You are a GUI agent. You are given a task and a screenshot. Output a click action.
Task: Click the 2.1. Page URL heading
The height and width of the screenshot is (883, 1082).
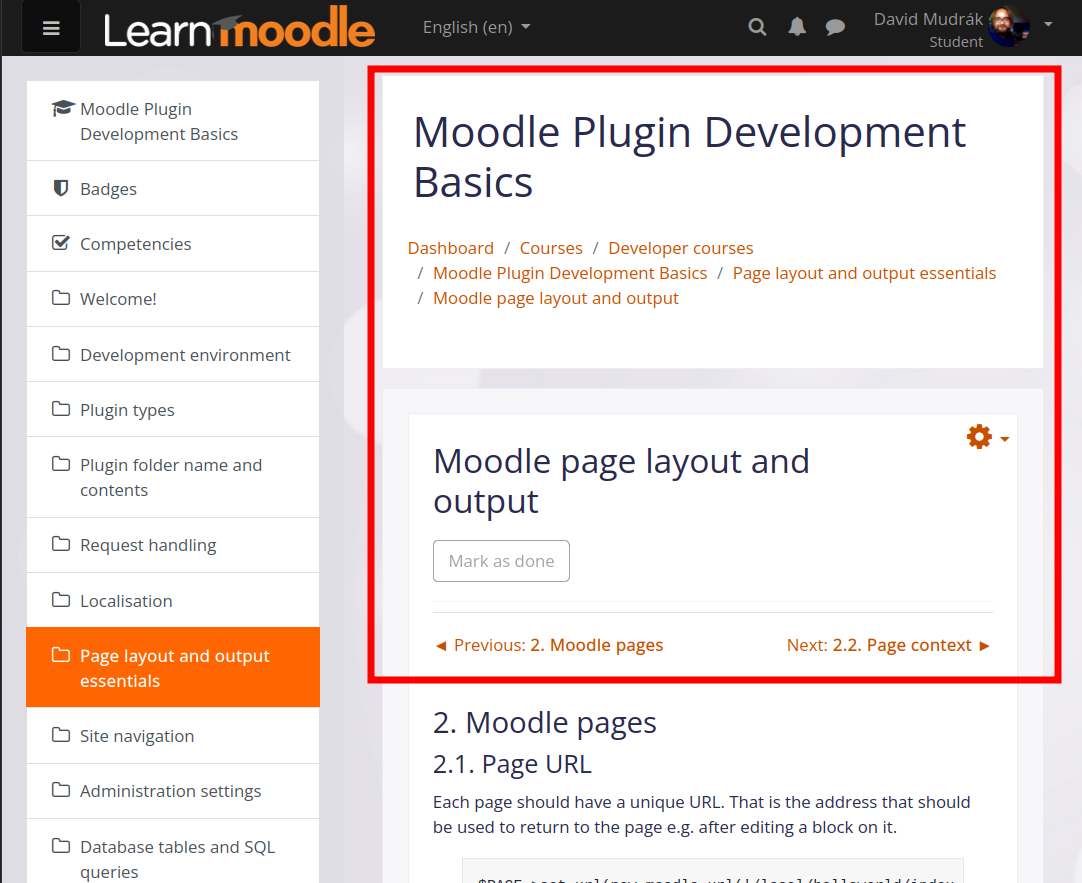click(512, 764)
